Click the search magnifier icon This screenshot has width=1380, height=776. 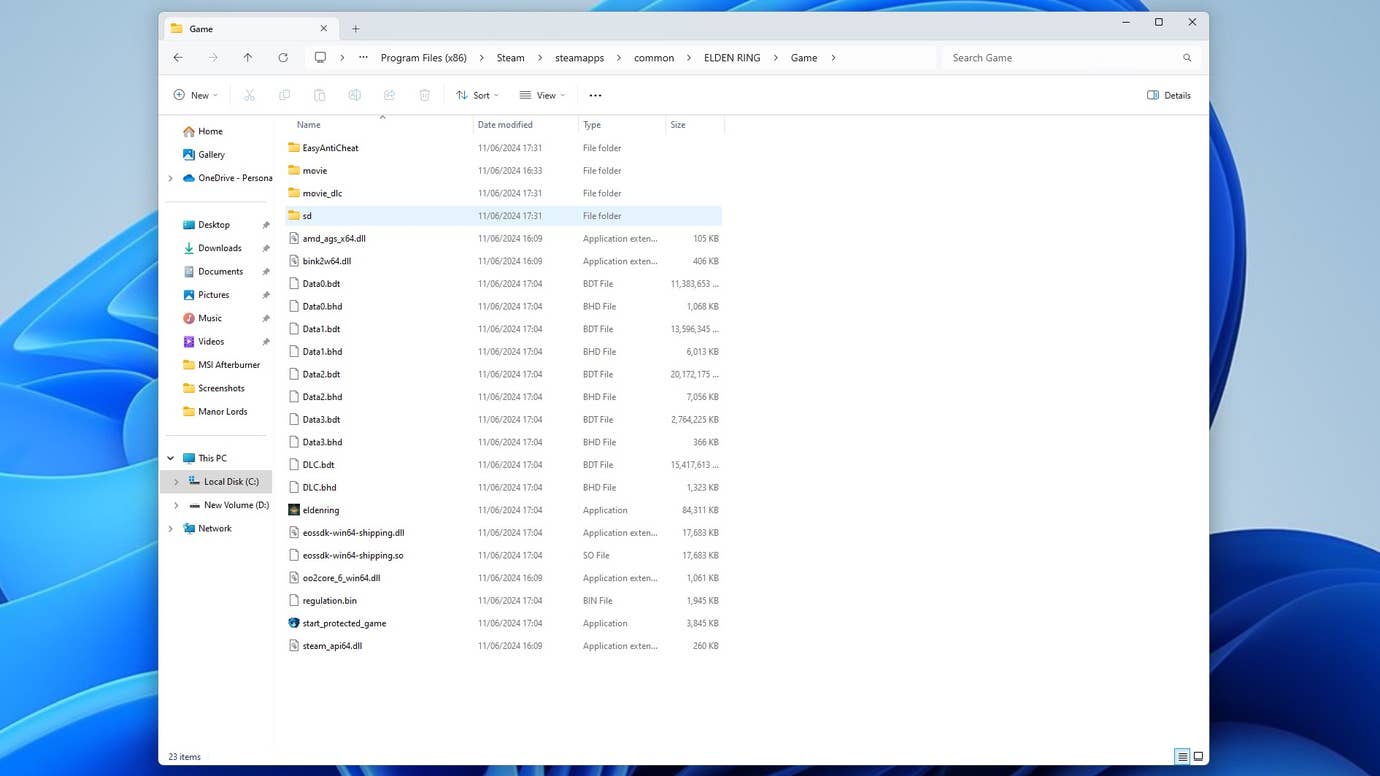click(1187, 58)
